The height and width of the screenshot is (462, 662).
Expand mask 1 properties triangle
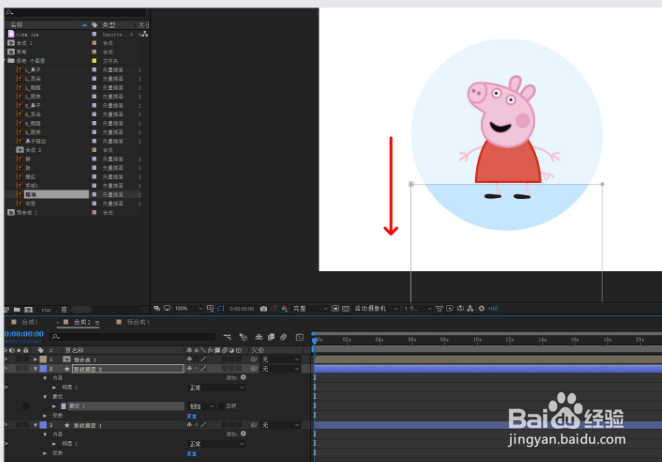tap(54, 406)
